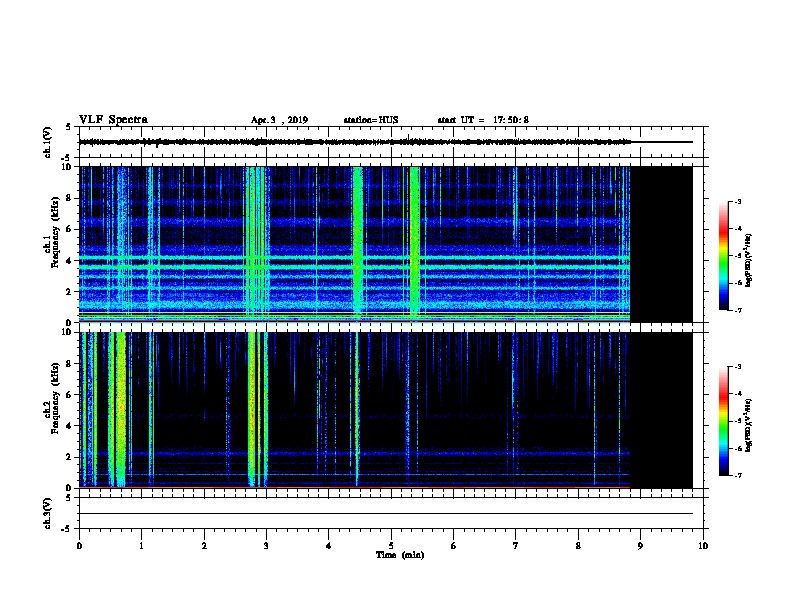Click the ch.2 spectrogram color scale bar
792x612 pixels.
click(723, 421)
